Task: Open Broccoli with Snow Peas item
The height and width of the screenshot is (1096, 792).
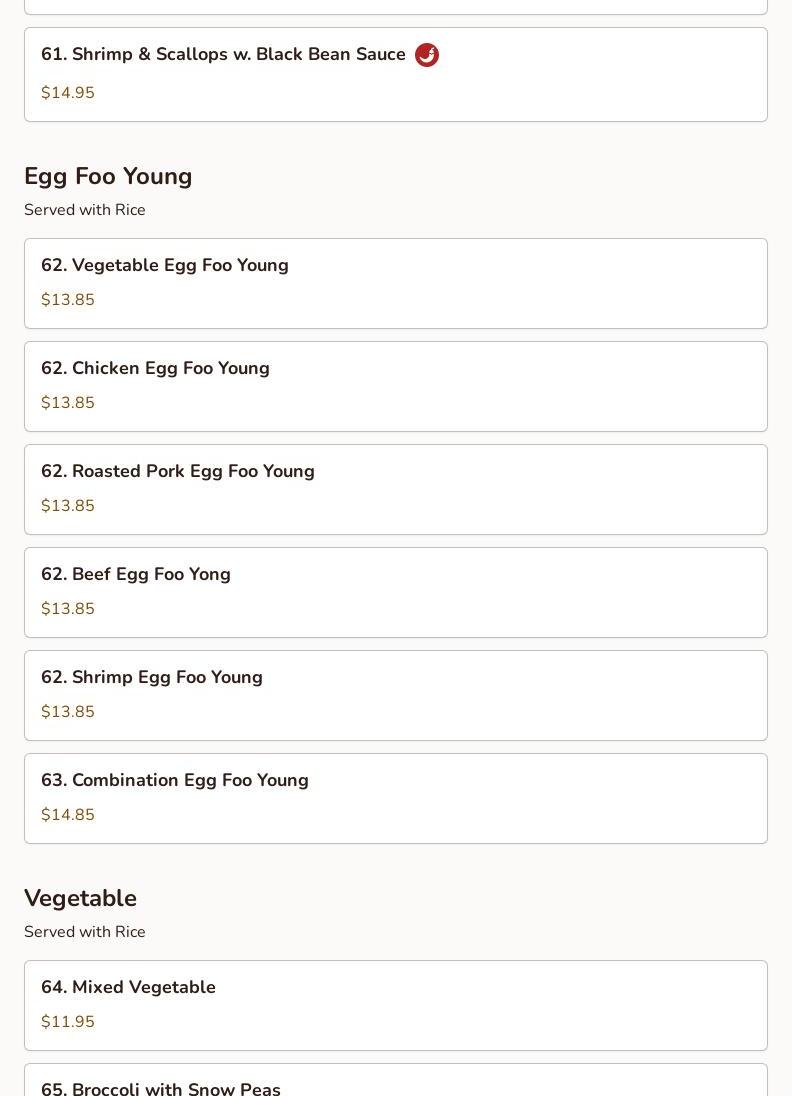Action: 161,1086
